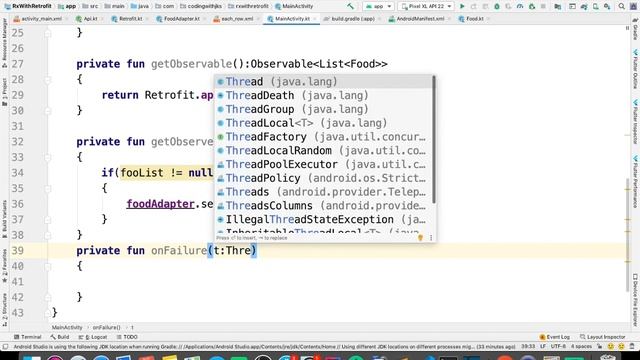Select ThreadLocalRandom in the completion list
This screenshot has width=640, height=360.
tap(324, 151)
